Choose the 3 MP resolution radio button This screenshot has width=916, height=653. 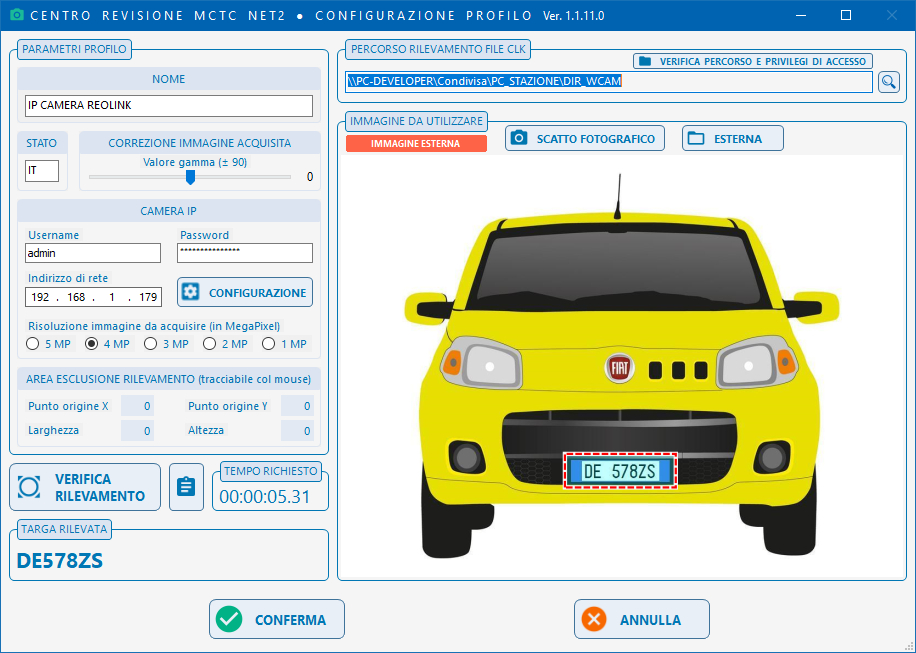(151, 344)
